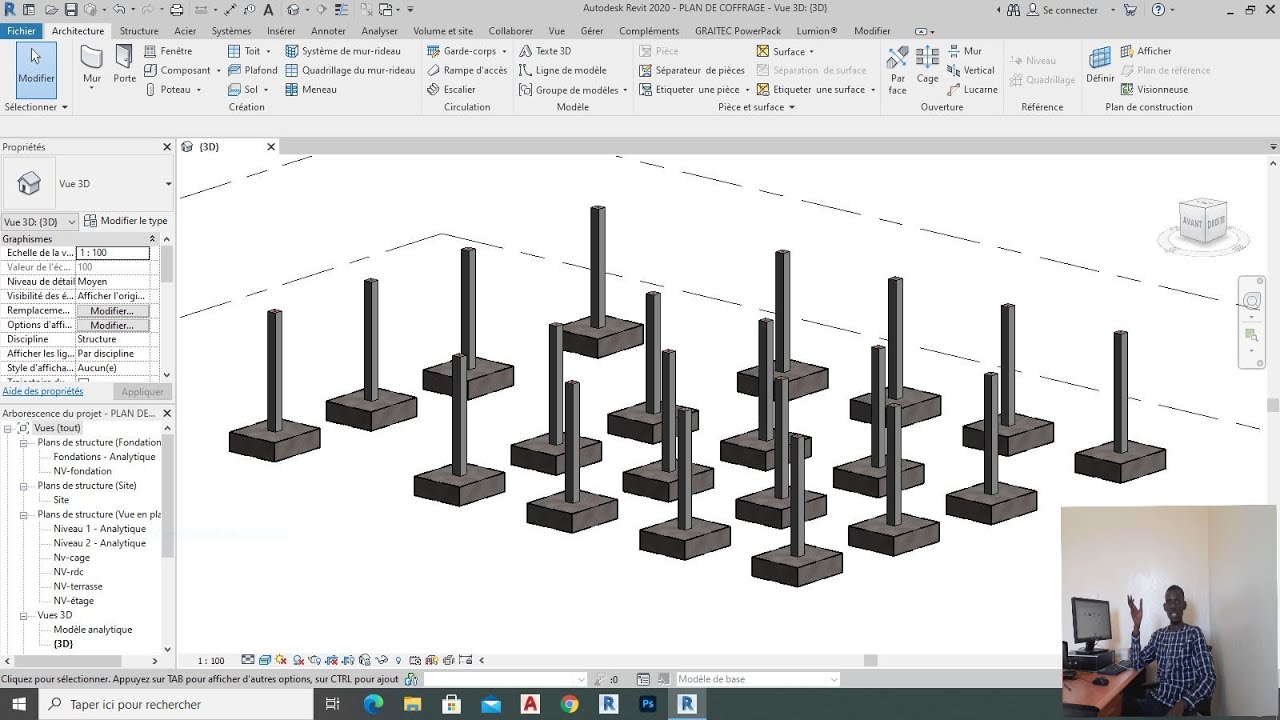Click Modifier le type button
Viewport: 1280px width, 720px height.
(x=126, y=221)
